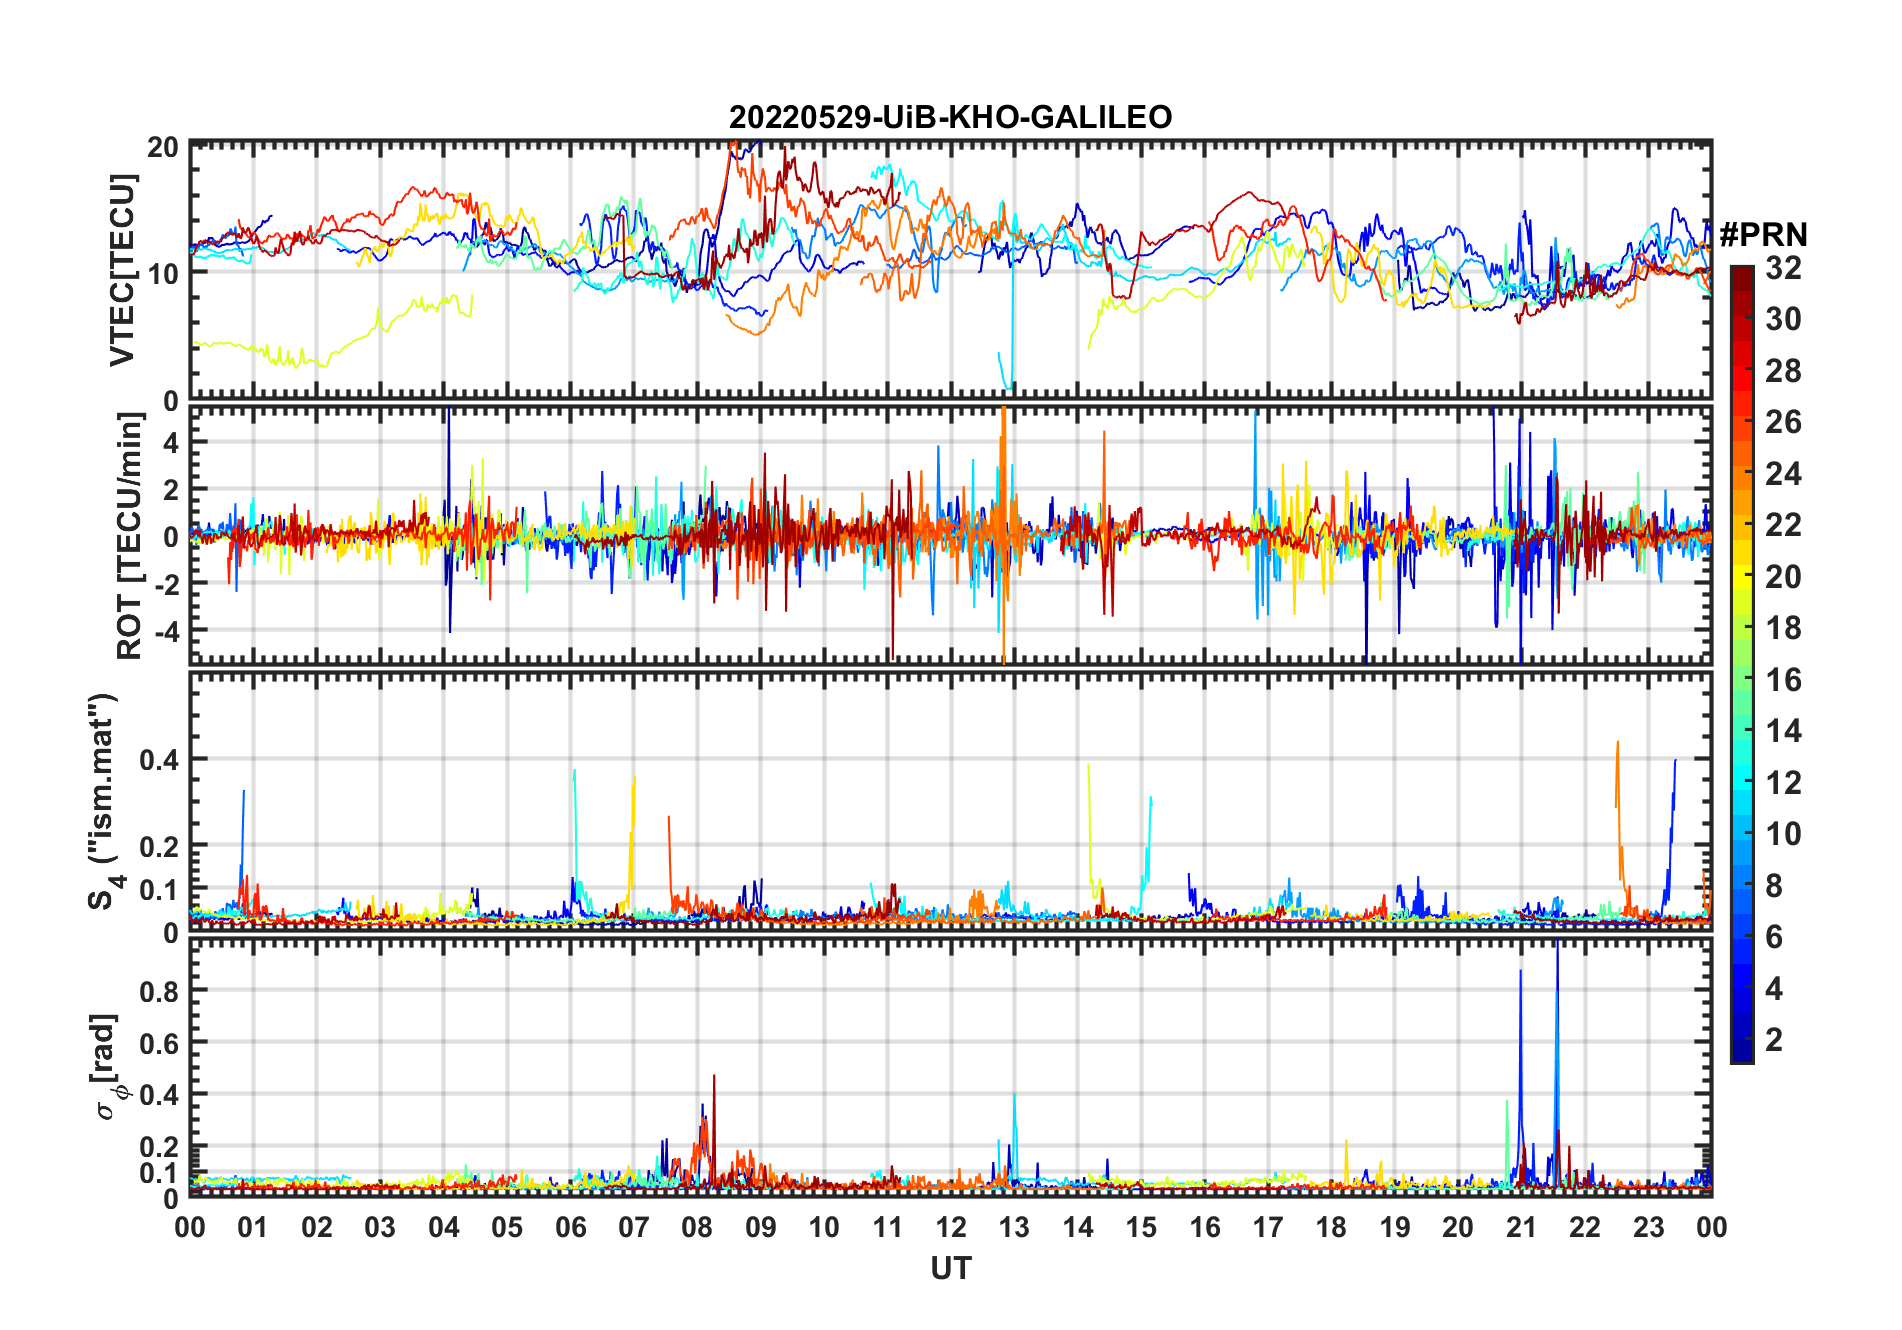Select x-axis tick label "05"
Image resolution: width=1902 pixels, height=1330 pixels.
pos(507,1228)
